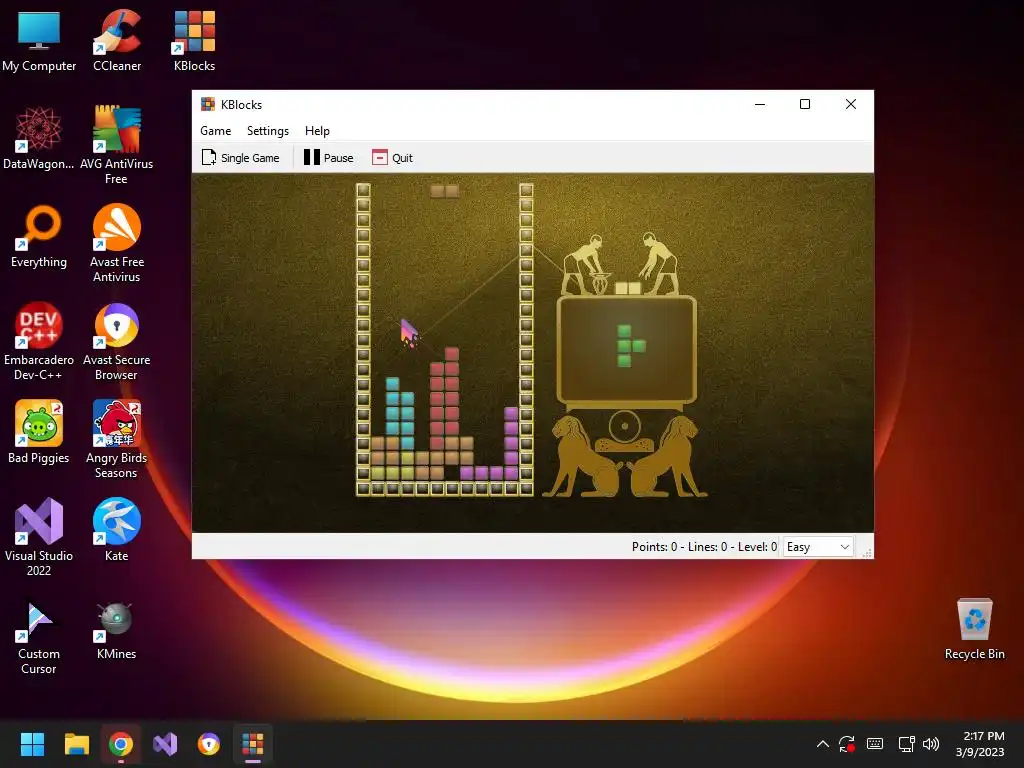
Task: Click the Points, Lines, Level status text
Action: [704, 547]
